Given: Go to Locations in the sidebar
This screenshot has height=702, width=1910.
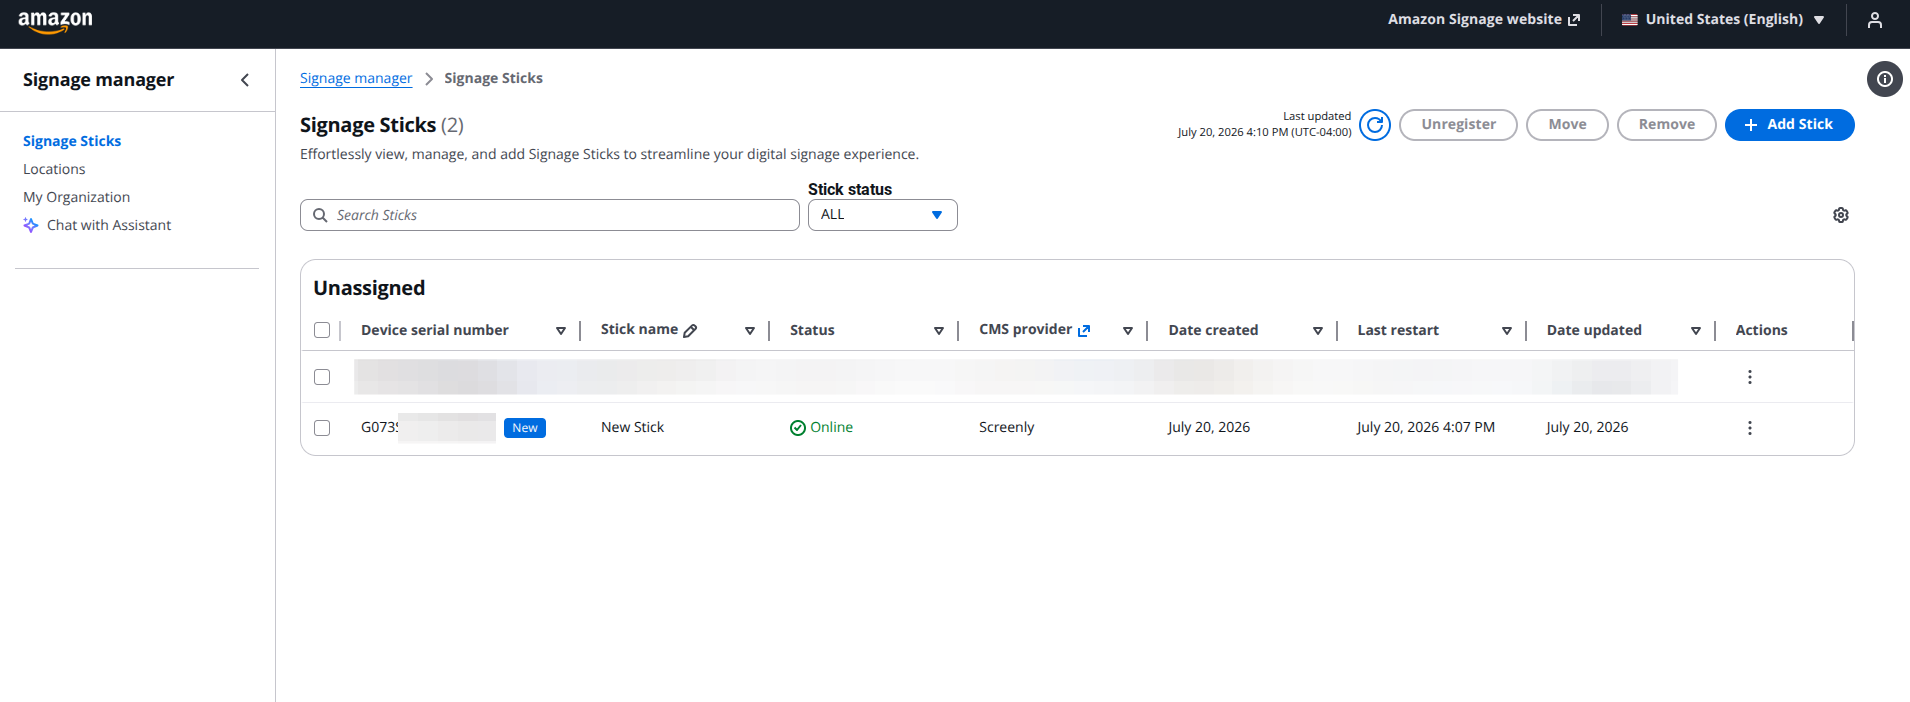Looking at the screenshot, I should (54, 169).
